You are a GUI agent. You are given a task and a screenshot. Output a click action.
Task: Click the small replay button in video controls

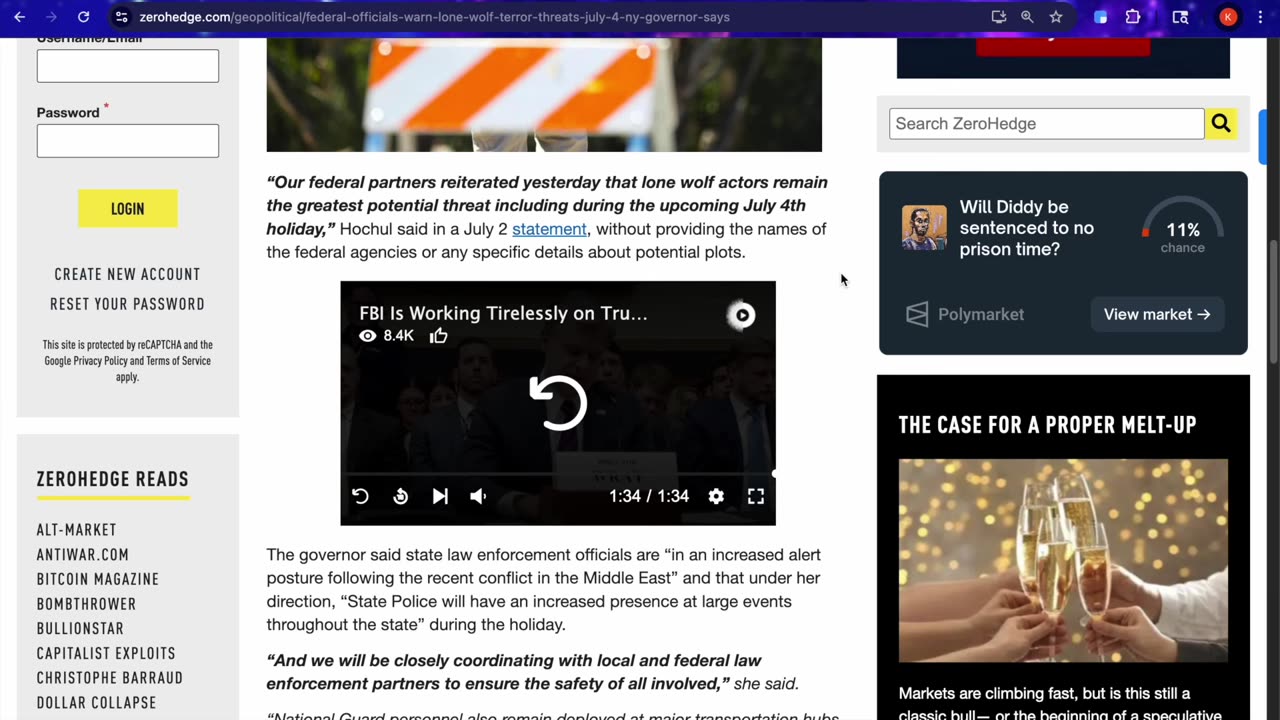[360, 496]
